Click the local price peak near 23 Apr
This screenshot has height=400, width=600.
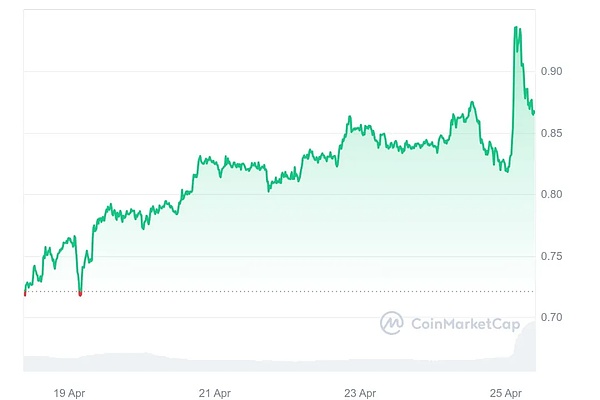pyautogui.click(x=350, y=118)
